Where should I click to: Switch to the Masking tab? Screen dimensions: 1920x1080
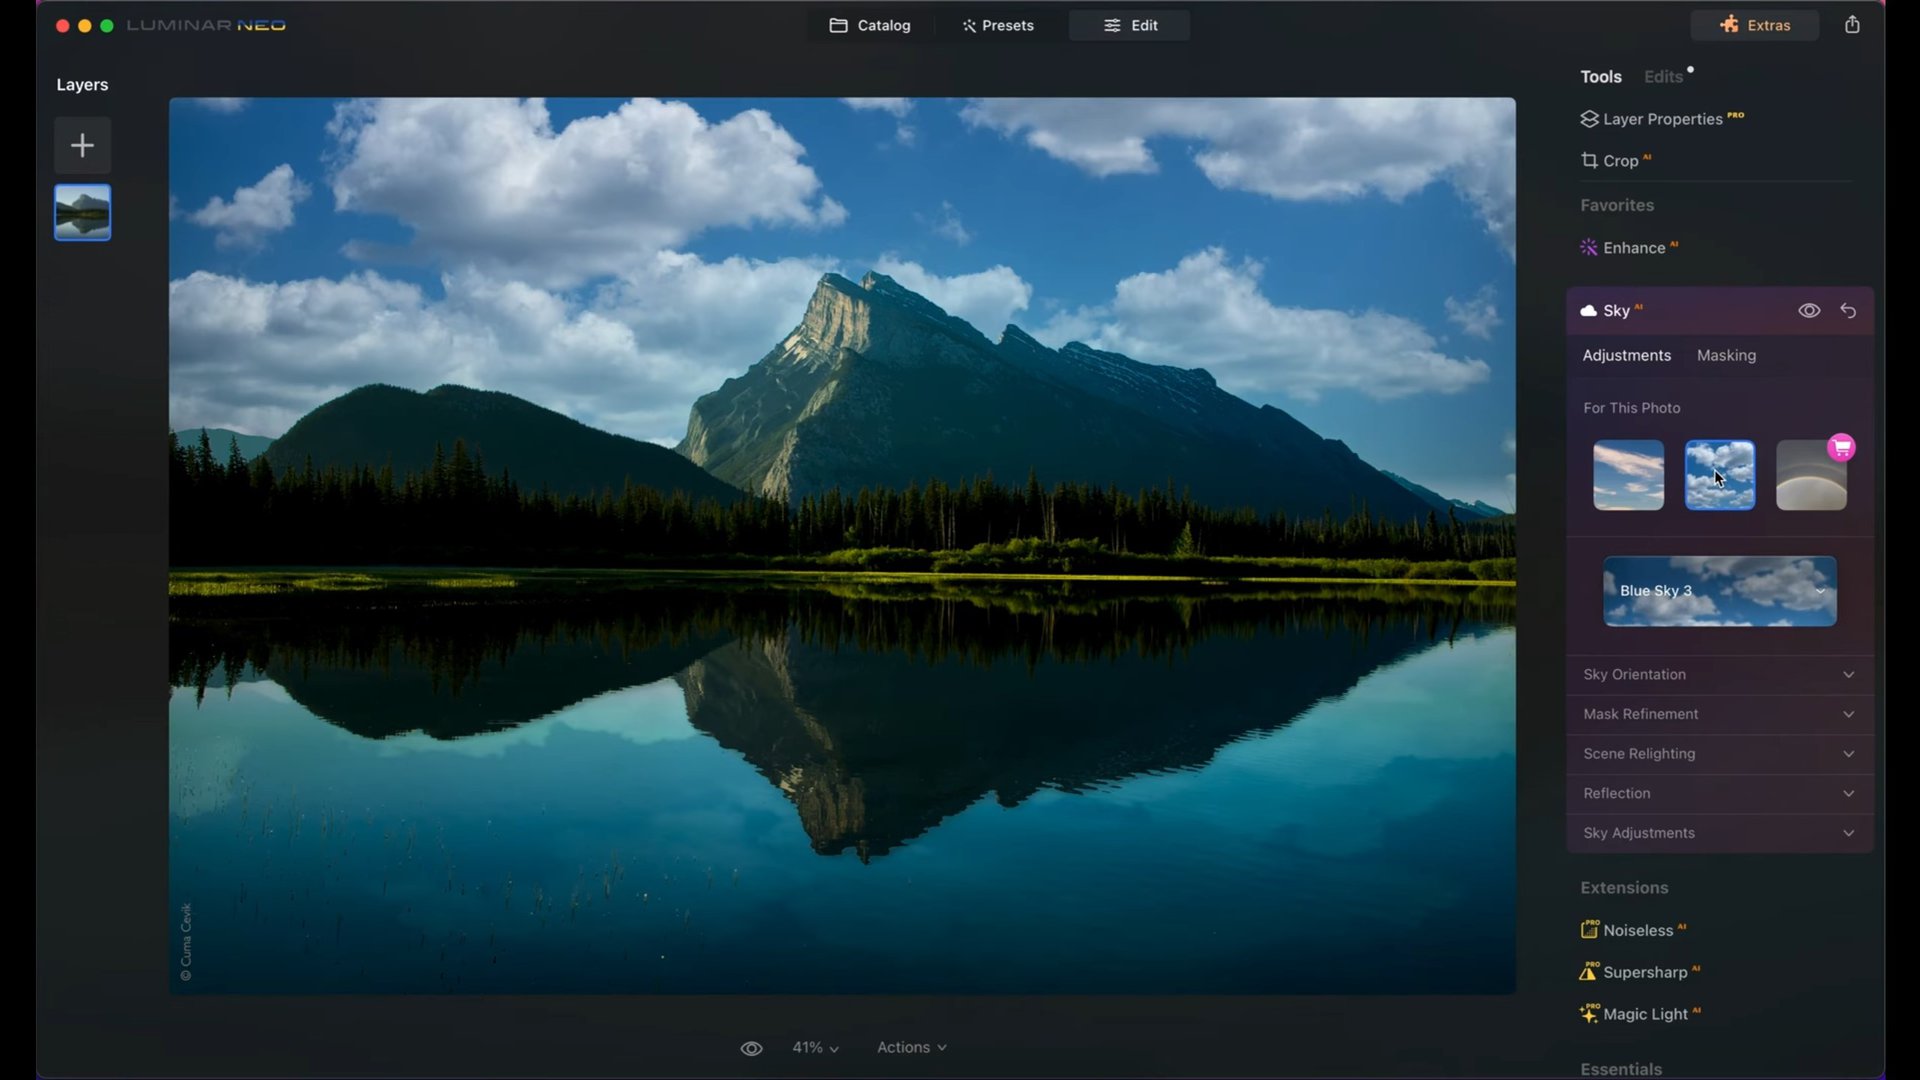click(x=1726, y=355)
